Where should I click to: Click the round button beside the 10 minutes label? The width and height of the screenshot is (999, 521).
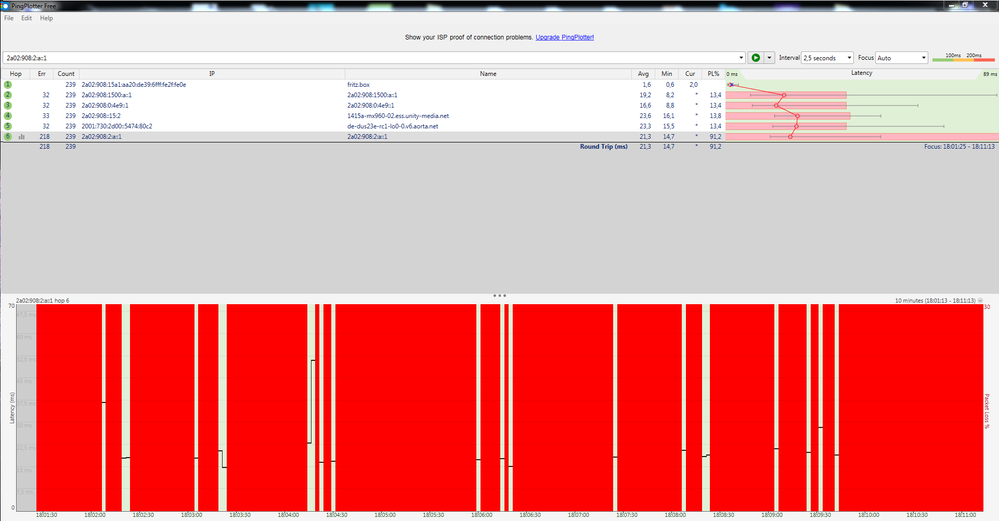[981, 300]
